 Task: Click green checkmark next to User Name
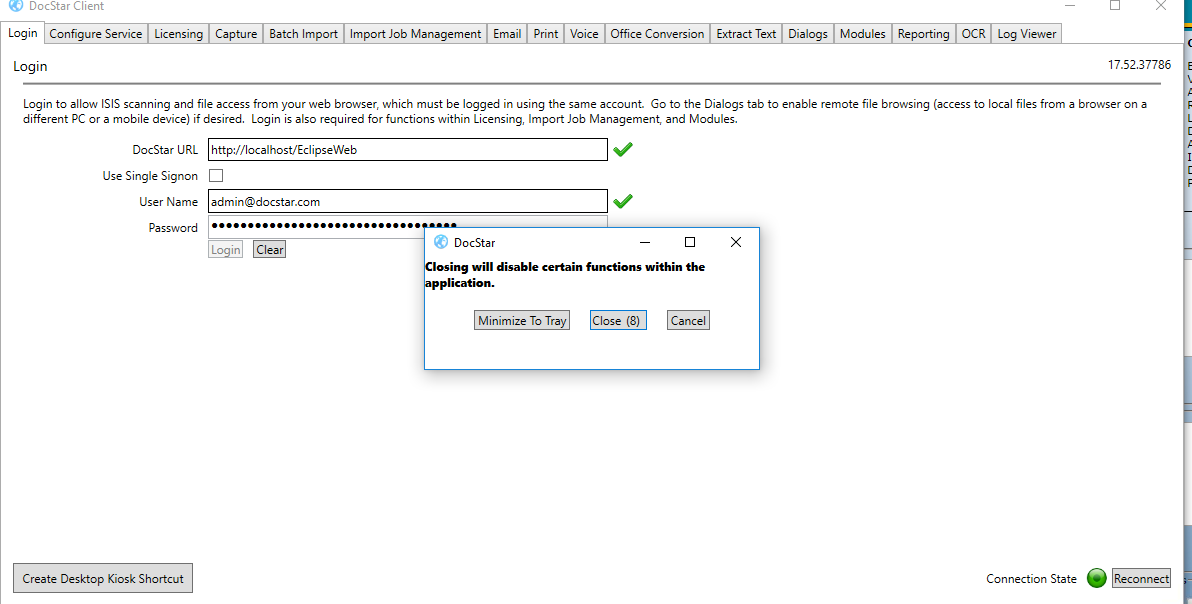[623, 201]
